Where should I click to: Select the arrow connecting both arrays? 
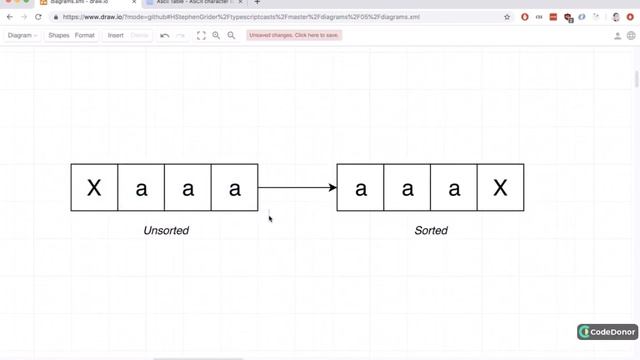pos(298,187)
